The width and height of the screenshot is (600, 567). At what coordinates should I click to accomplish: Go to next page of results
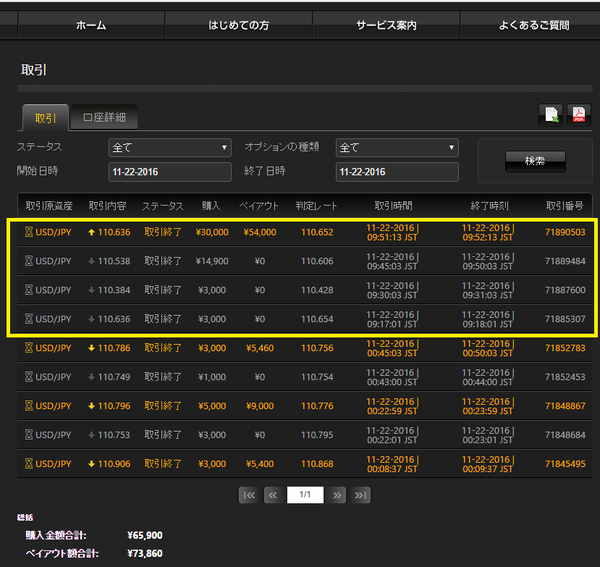[x=337, y=495]
